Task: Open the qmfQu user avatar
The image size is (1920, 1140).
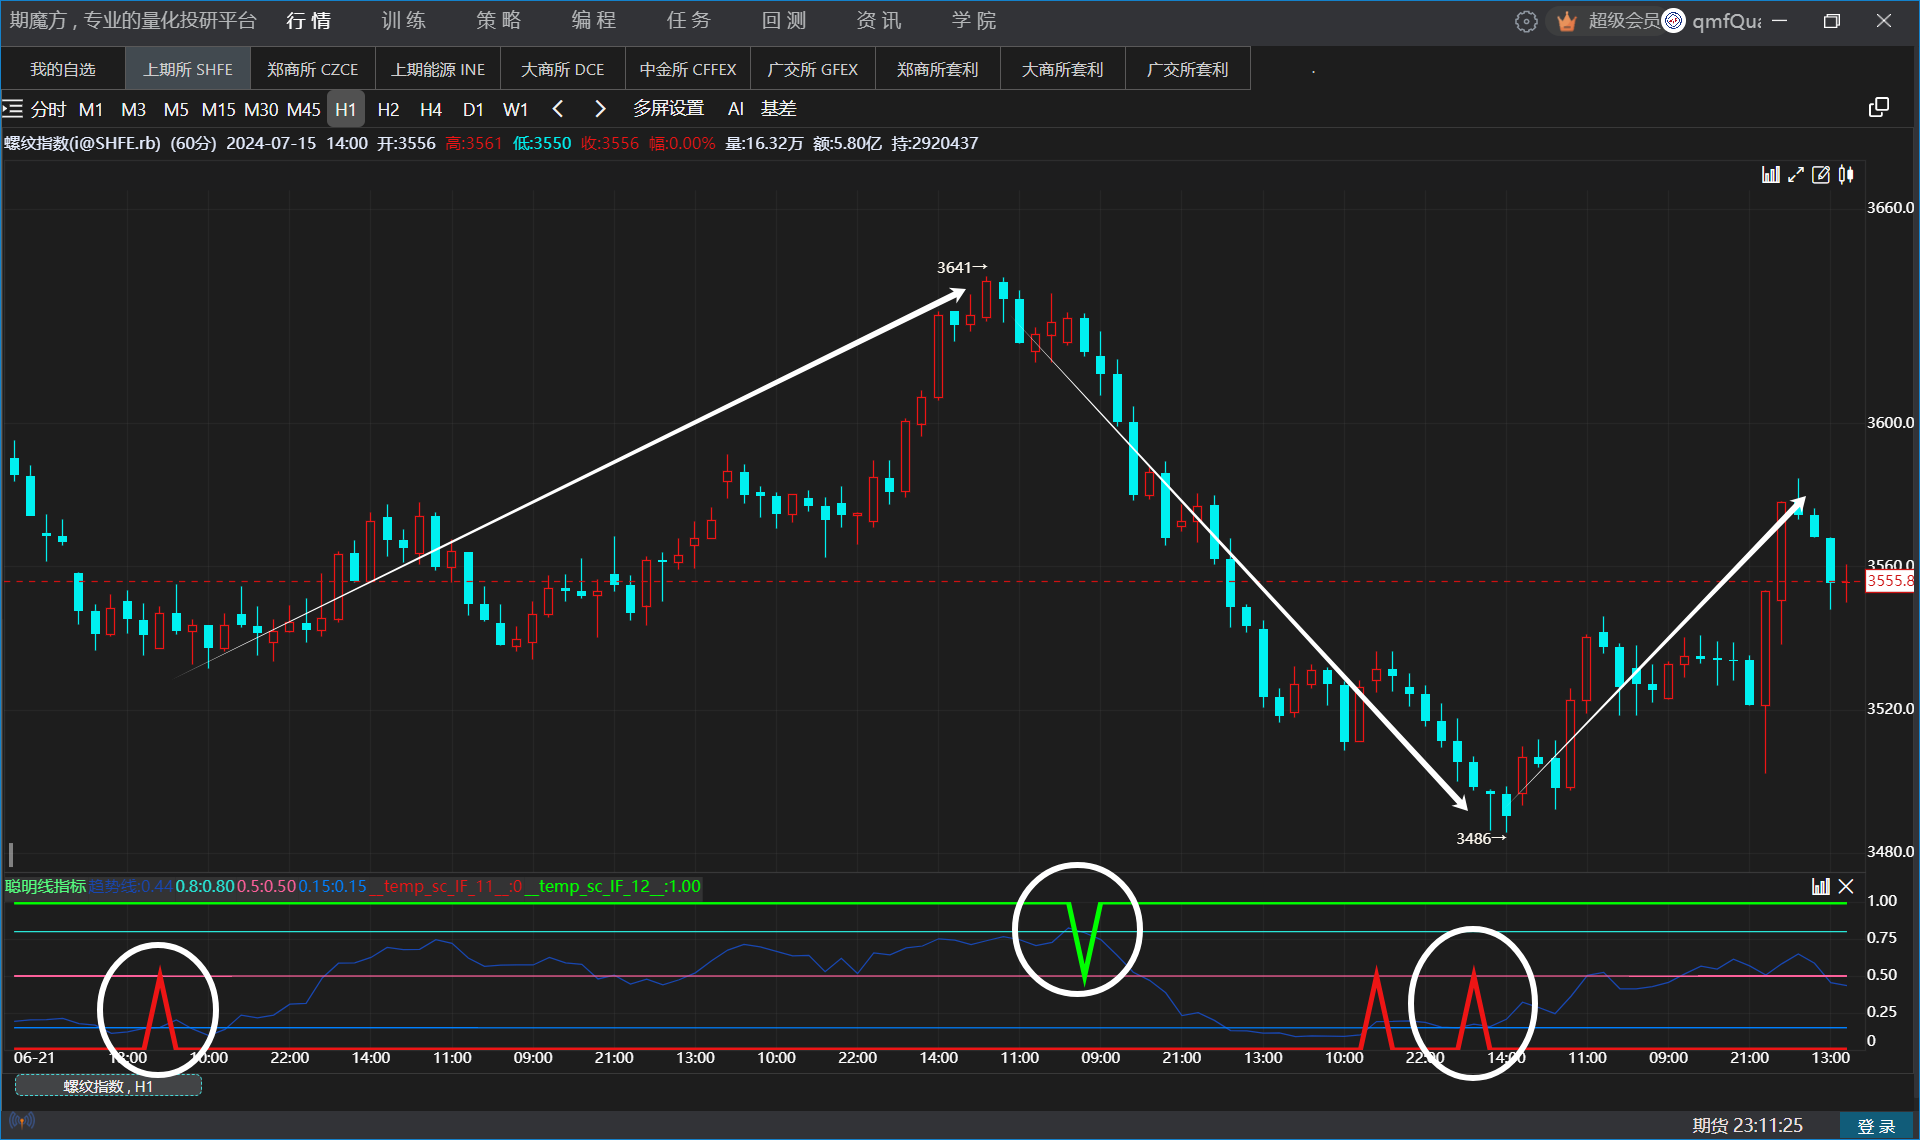Action: click(x=1673, y=21)
